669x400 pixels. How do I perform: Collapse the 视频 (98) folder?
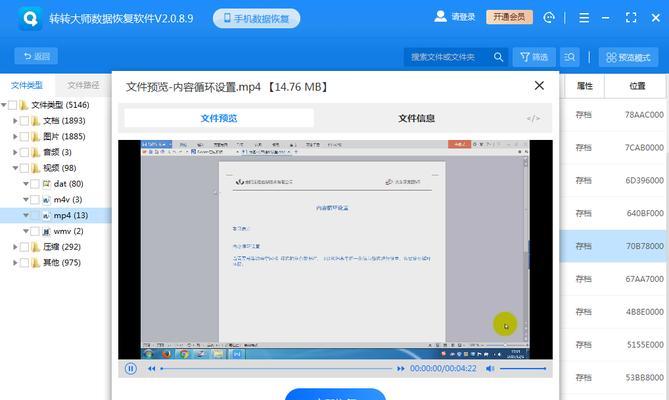(x=15, y=168)
